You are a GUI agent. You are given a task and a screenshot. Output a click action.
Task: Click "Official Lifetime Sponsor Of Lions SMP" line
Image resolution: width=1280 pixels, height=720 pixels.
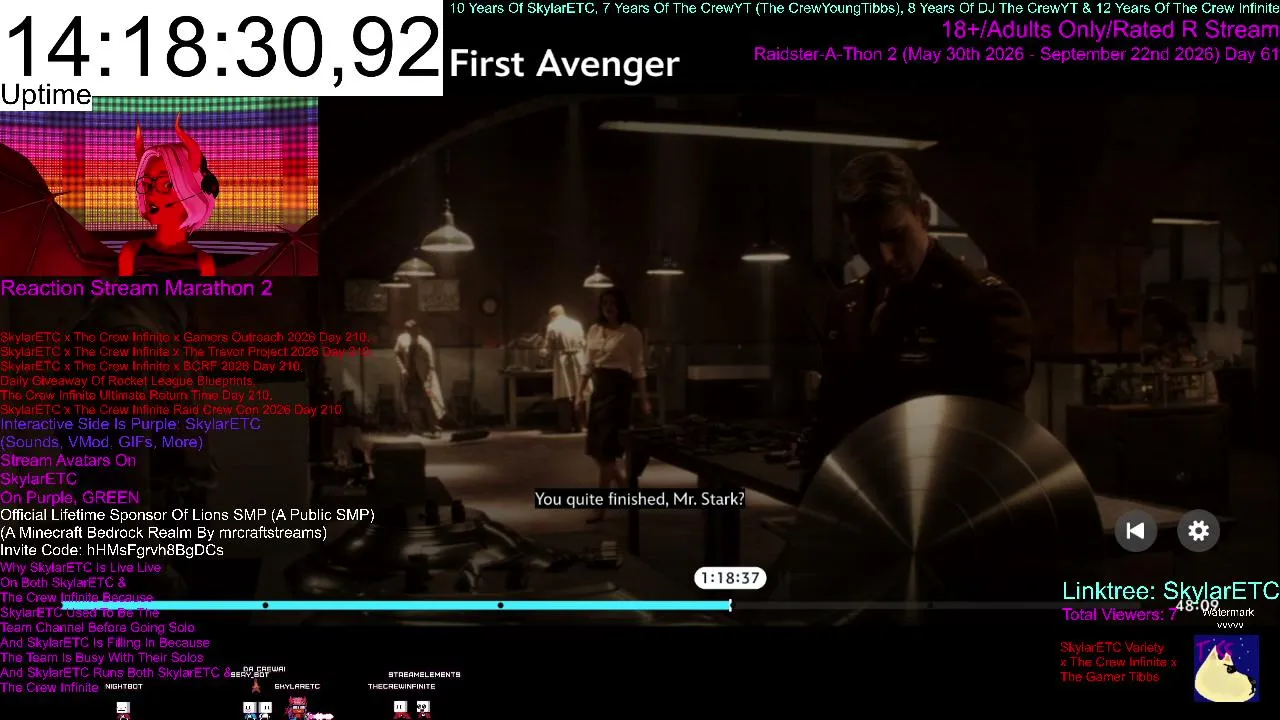coord(187,515)
